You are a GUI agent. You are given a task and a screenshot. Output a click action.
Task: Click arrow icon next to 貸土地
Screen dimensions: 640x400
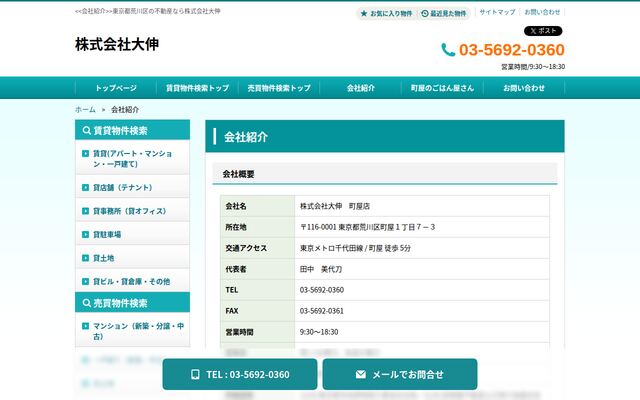coord(85,258)
